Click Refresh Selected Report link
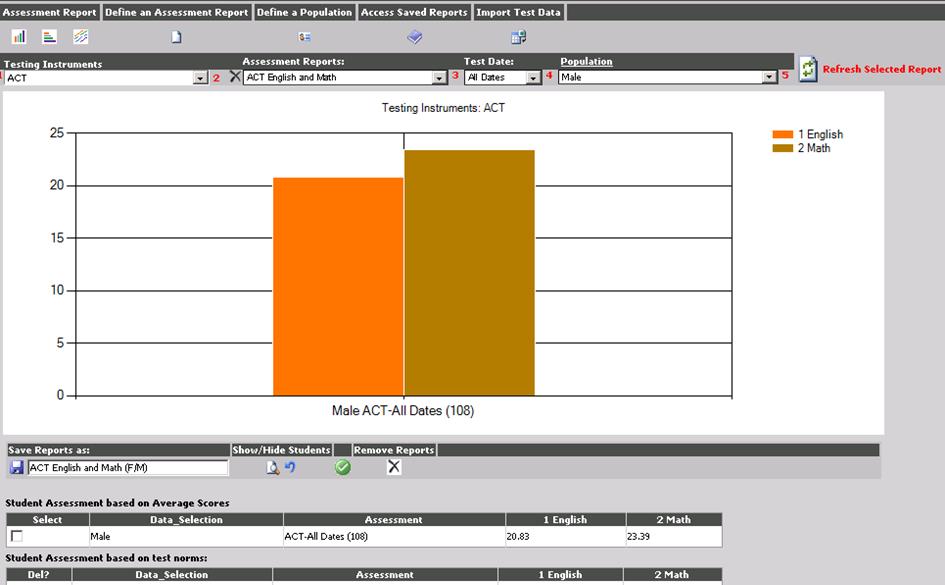Screen dimensions: 945x585 [881, 69]
